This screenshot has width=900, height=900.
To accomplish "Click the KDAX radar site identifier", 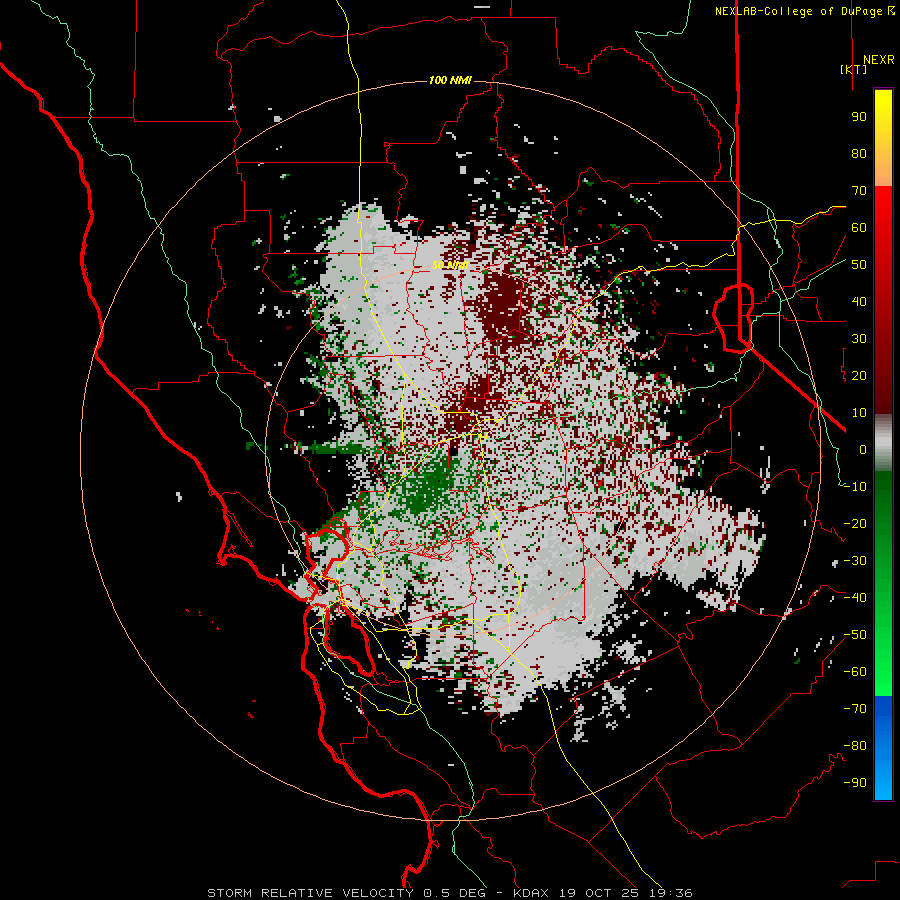I will click(x=530, y=893).
